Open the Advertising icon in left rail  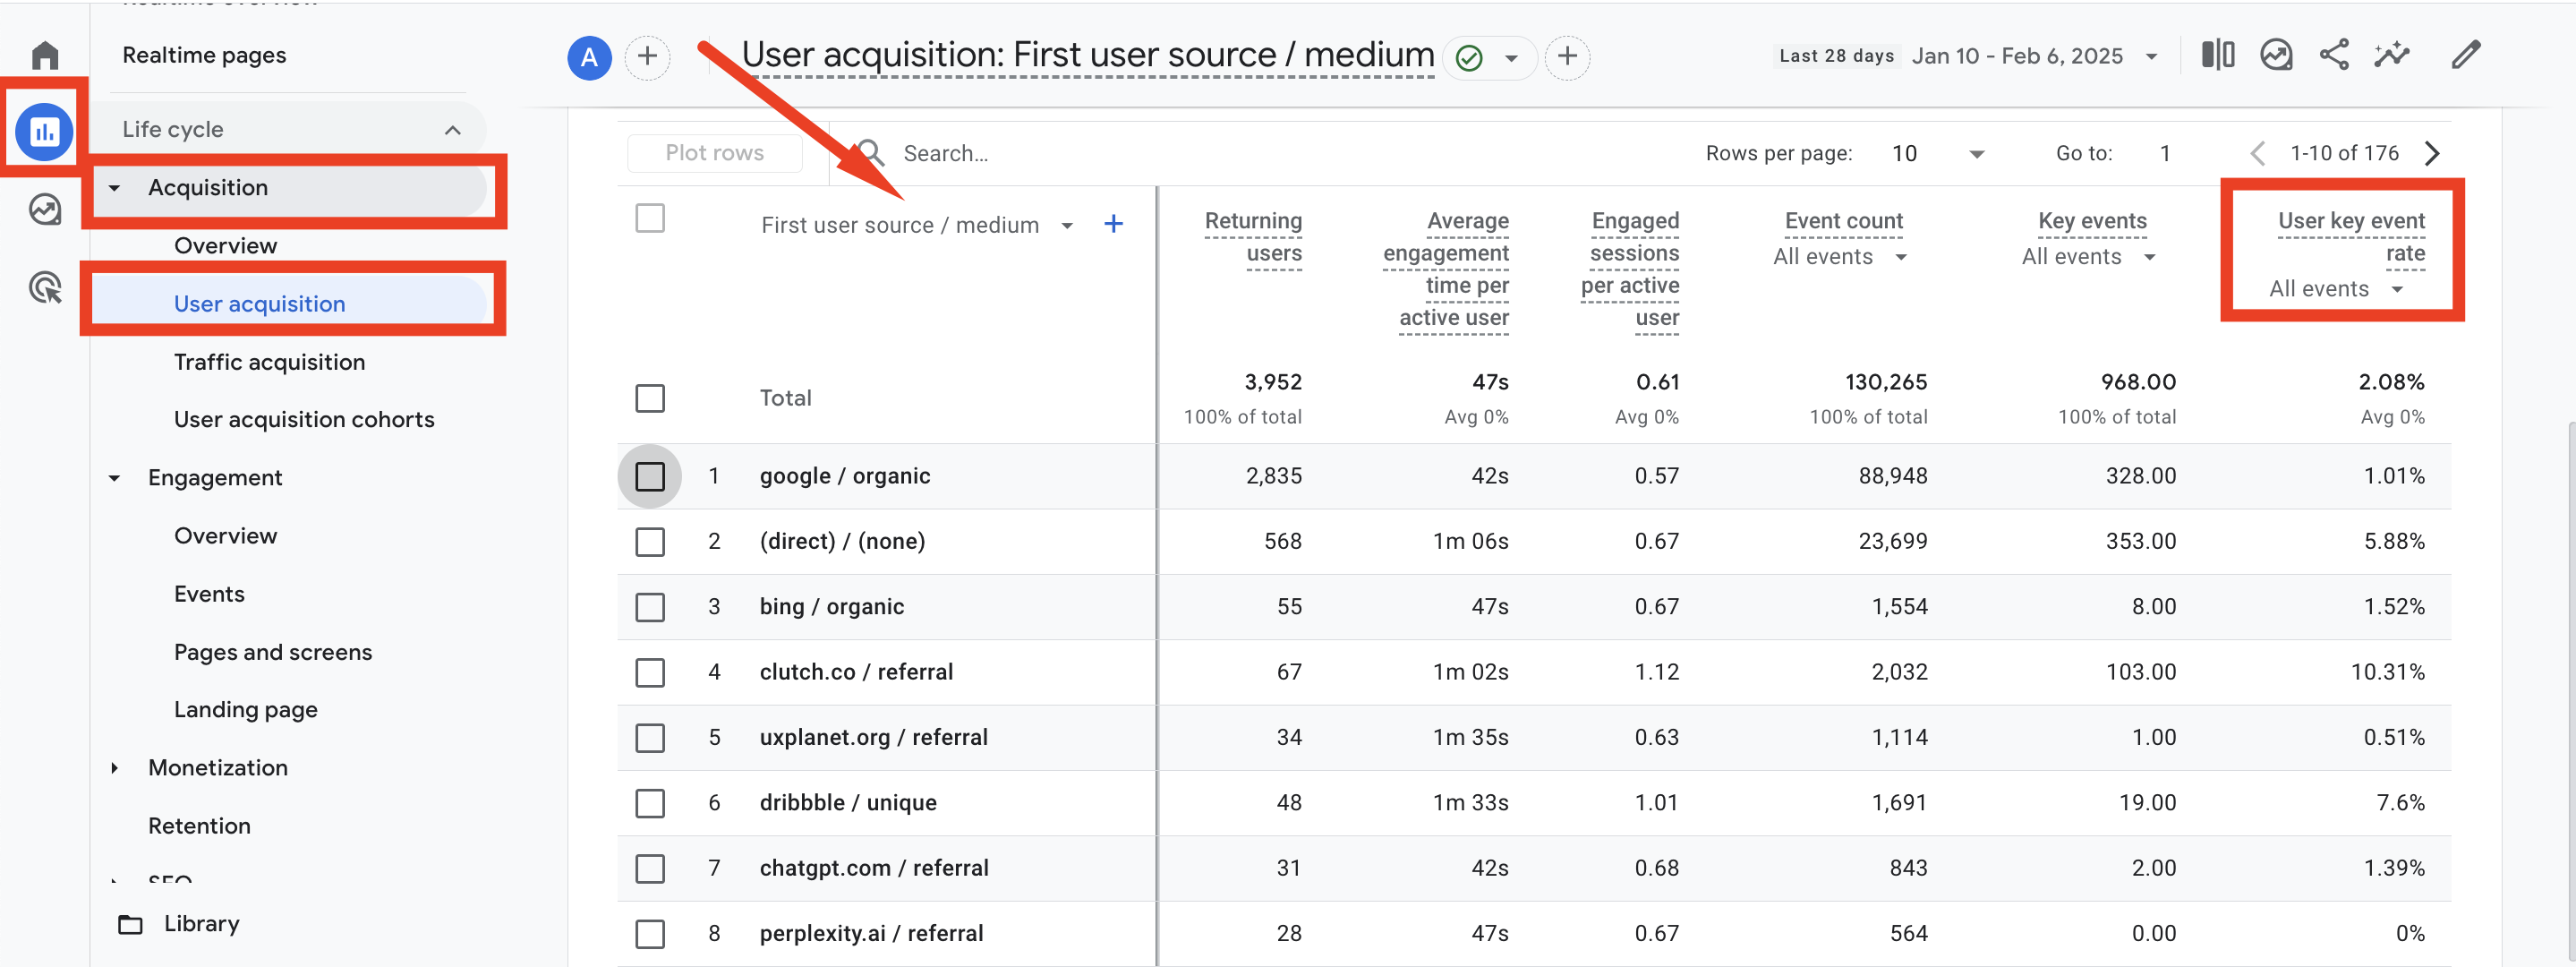pos(45,288)
